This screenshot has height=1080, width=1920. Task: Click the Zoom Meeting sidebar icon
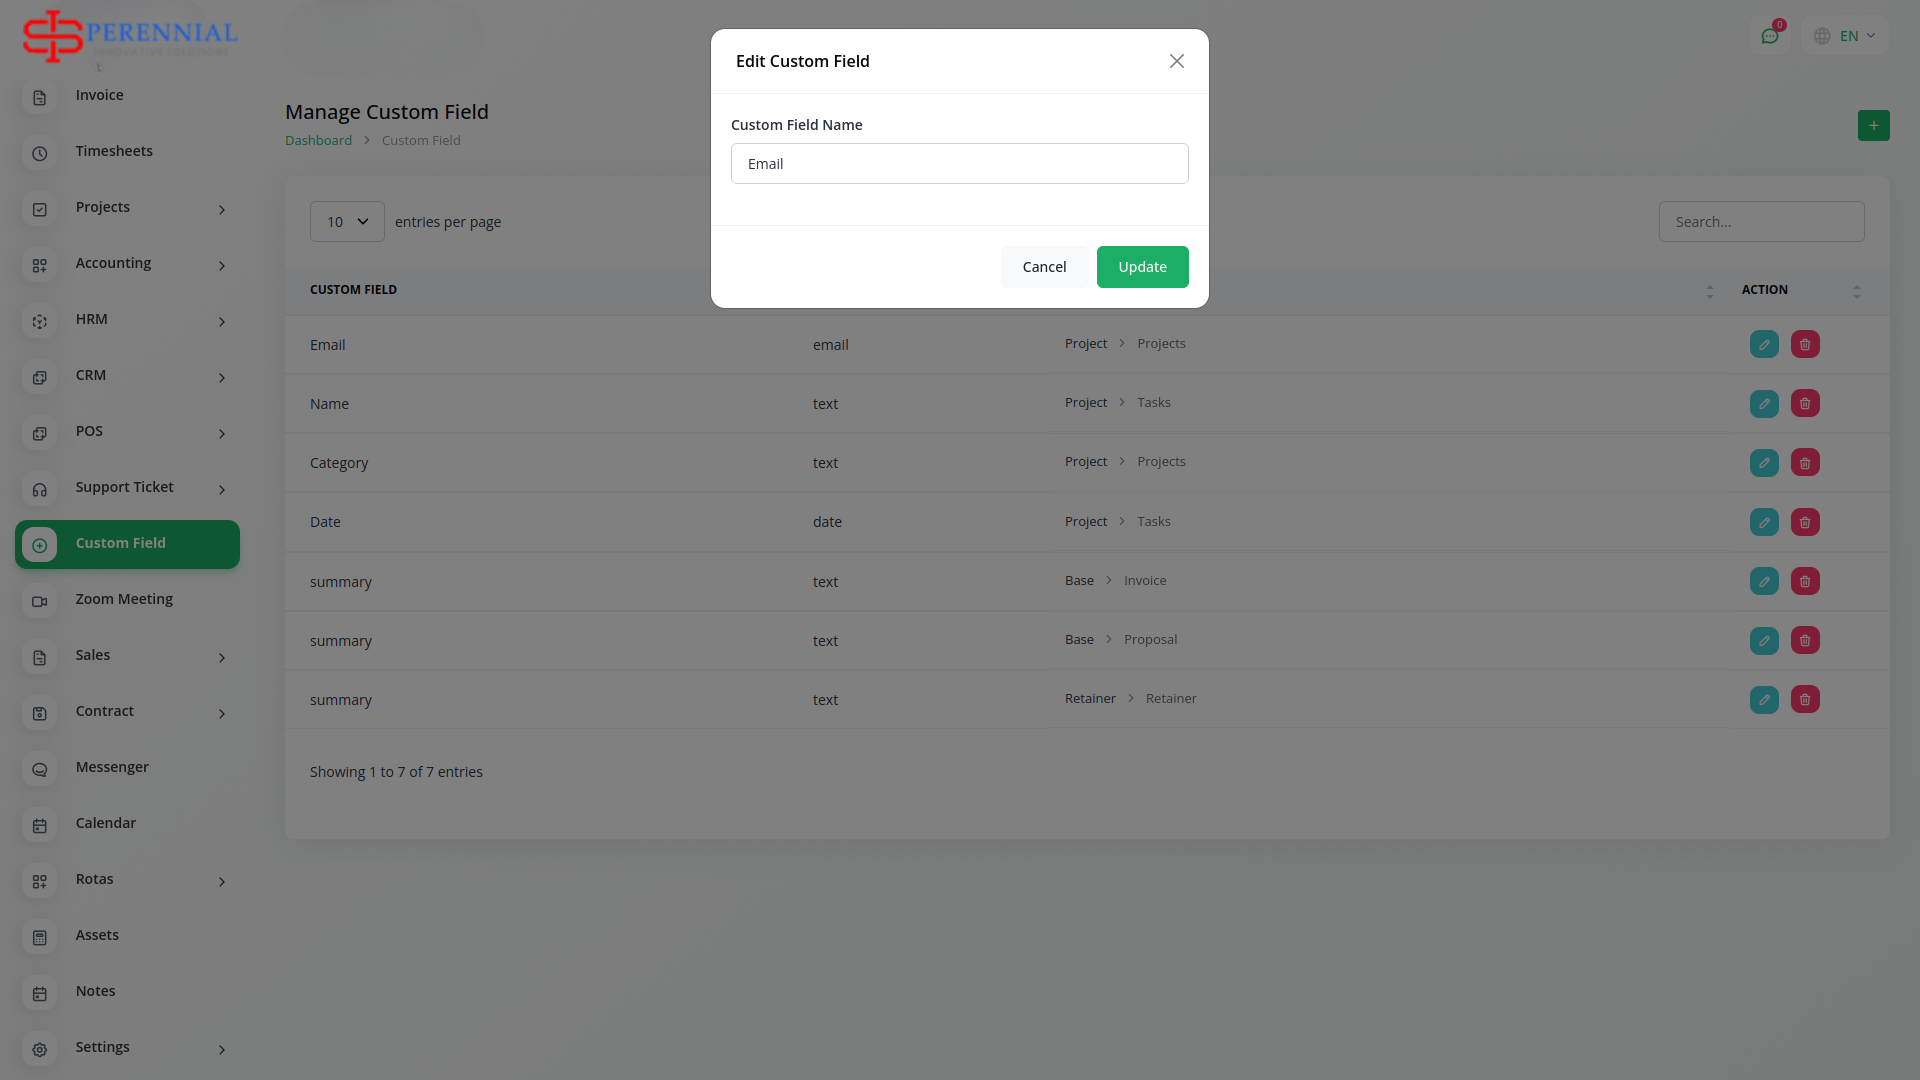coord(40,601)
